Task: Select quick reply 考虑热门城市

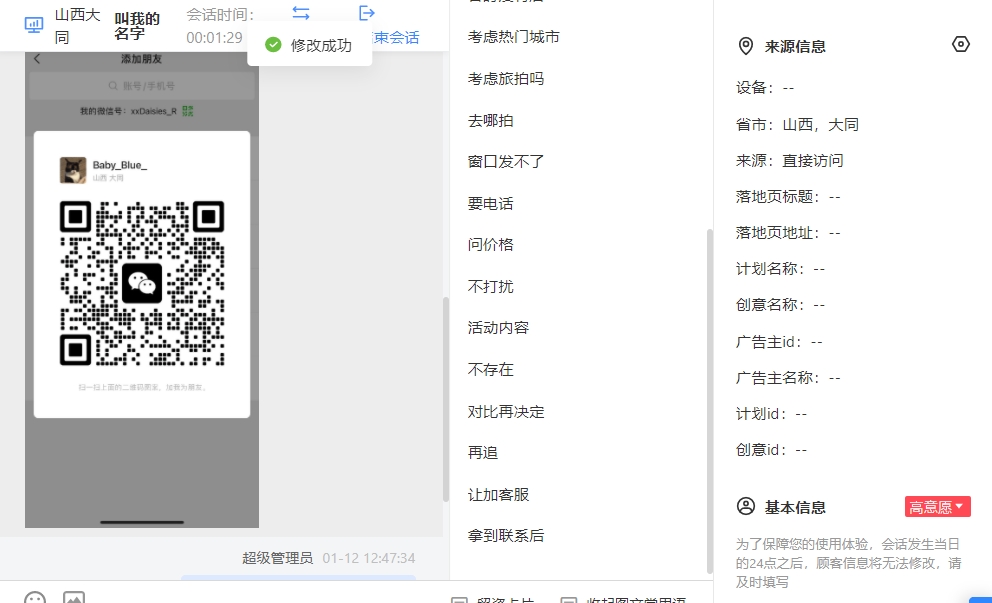Action: 513,37
